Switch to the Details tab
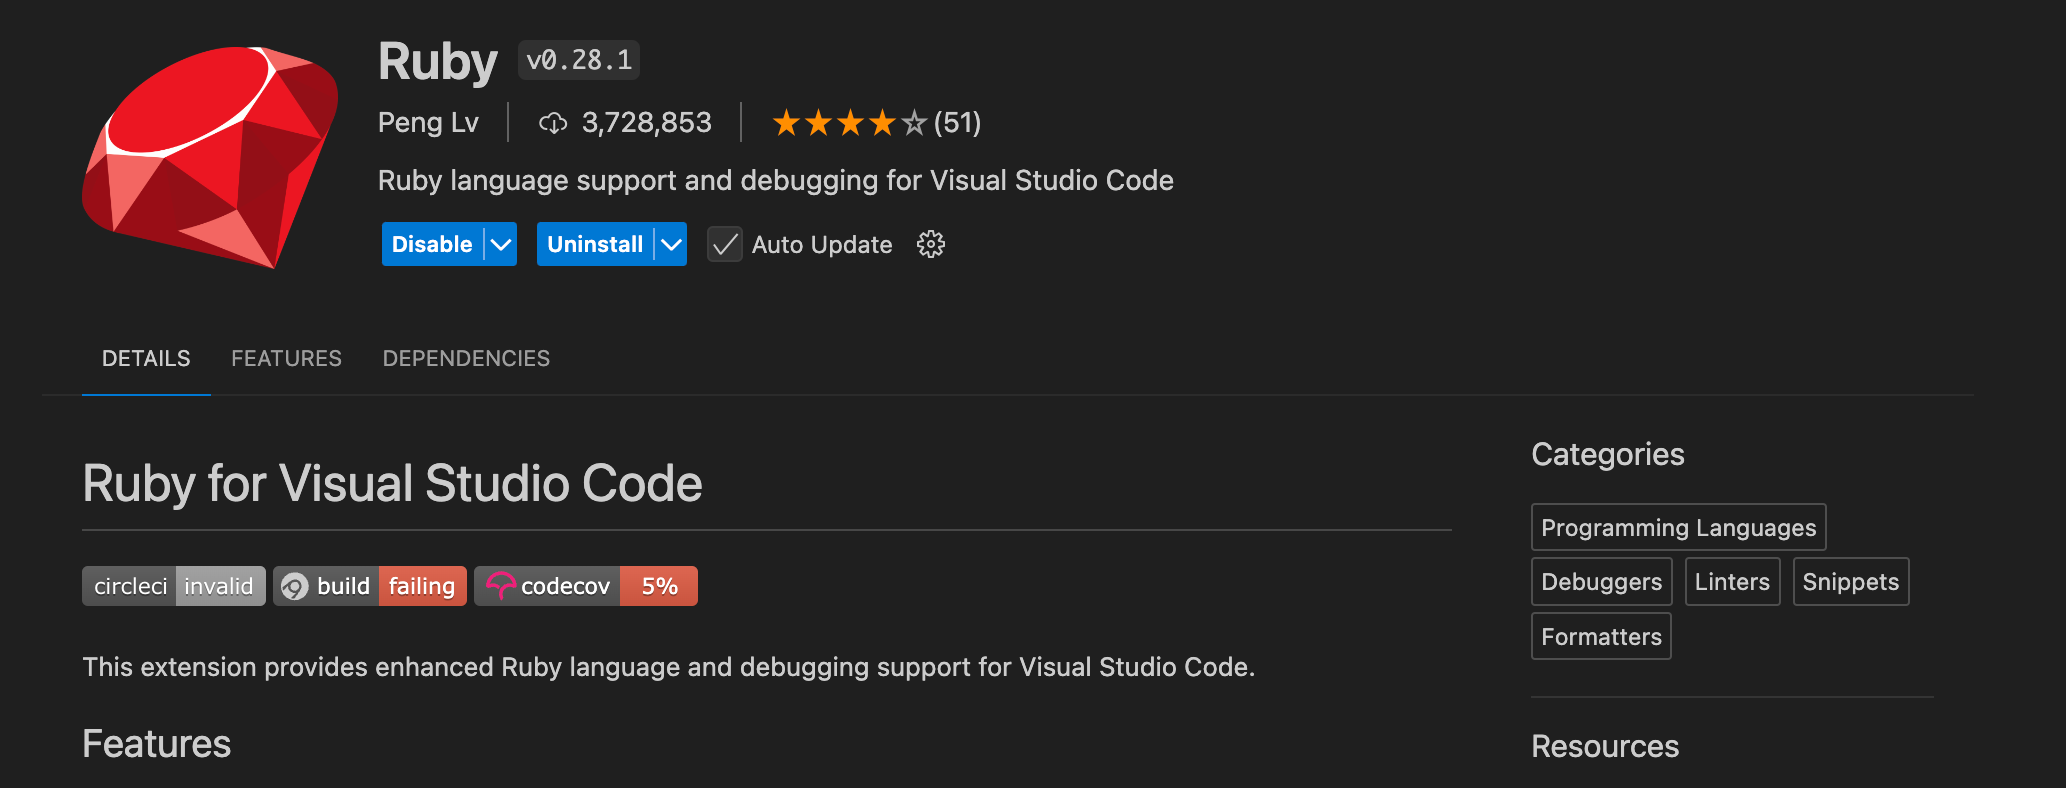This screenshot has height=788, width=2066. [146, 358]
